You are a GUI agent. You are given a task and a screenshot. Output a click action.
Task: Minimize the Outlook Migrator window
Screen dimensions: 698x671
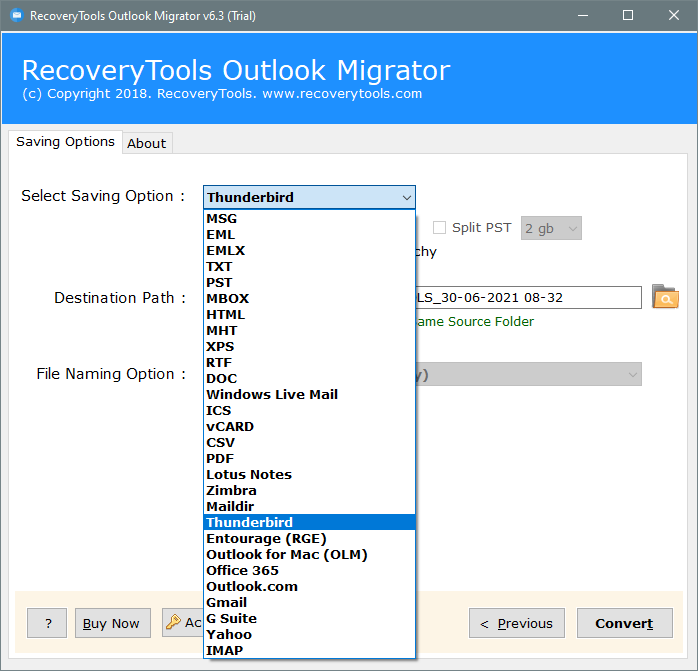pos(583,16)
